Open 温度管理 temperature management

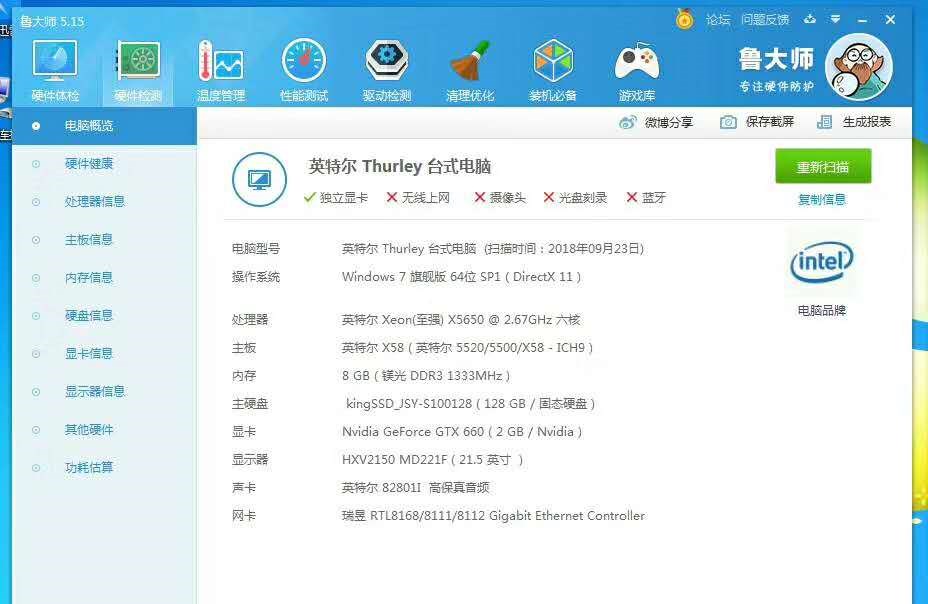221,71
